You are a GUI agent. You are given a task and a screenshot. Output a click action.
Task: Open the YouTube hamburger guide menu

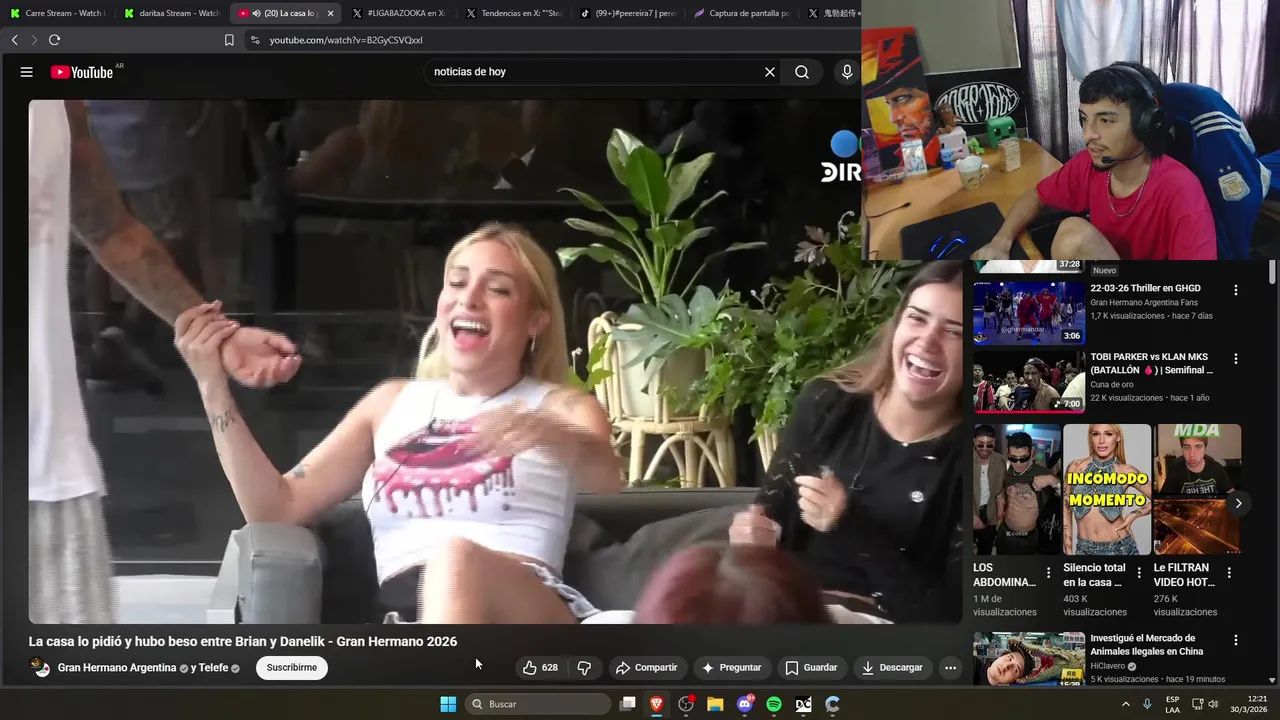27,72
